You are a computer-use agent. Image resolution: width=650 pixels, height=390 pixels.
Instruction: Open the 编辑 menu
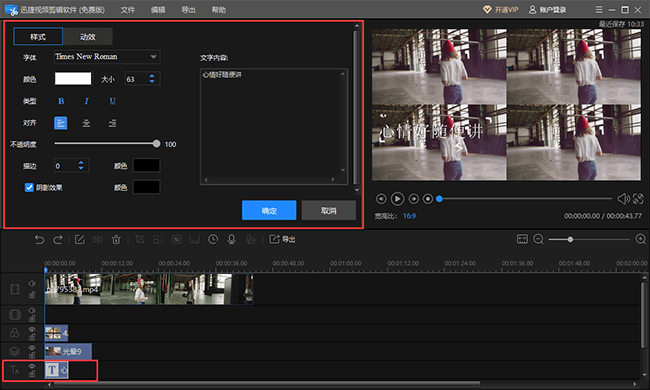point(158,10)
